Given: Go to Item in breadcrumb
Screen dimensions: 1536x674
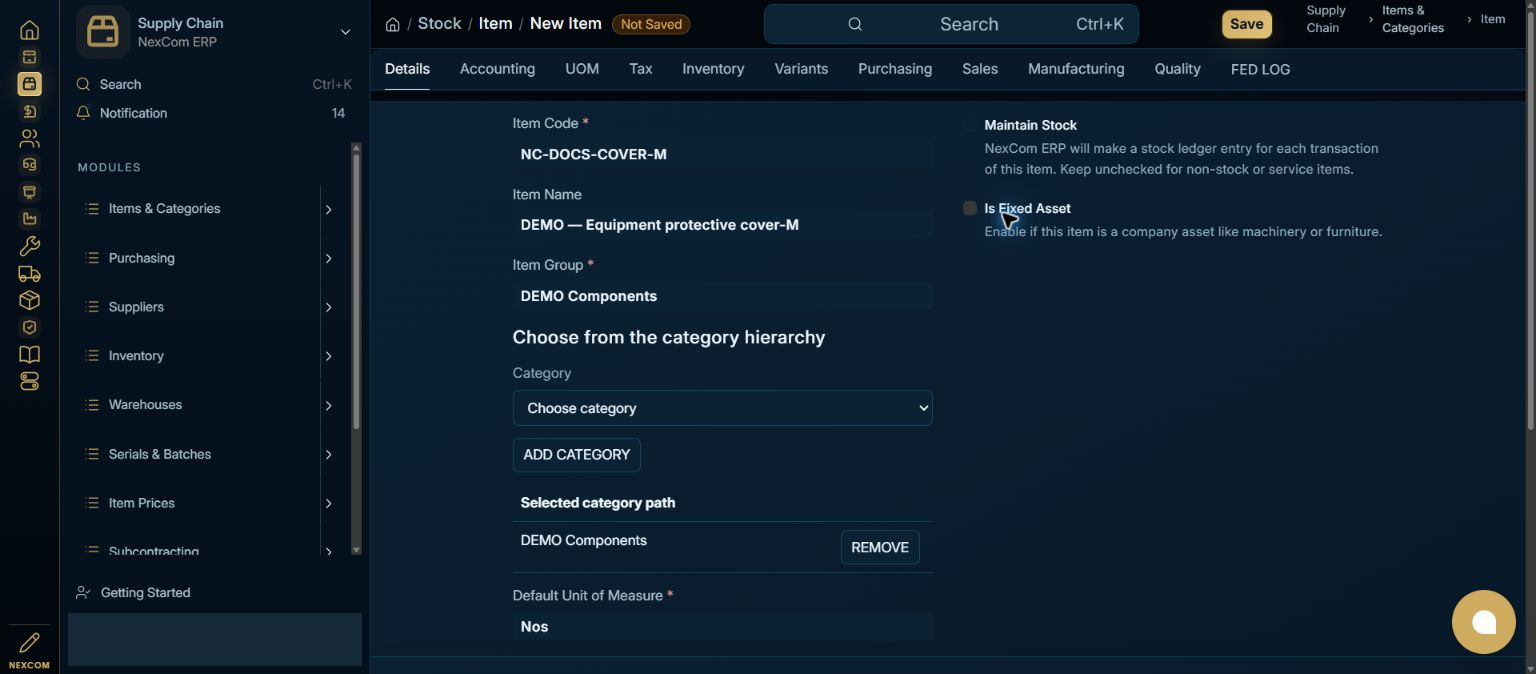Looking at the screenshot, I should coord(495,24).
